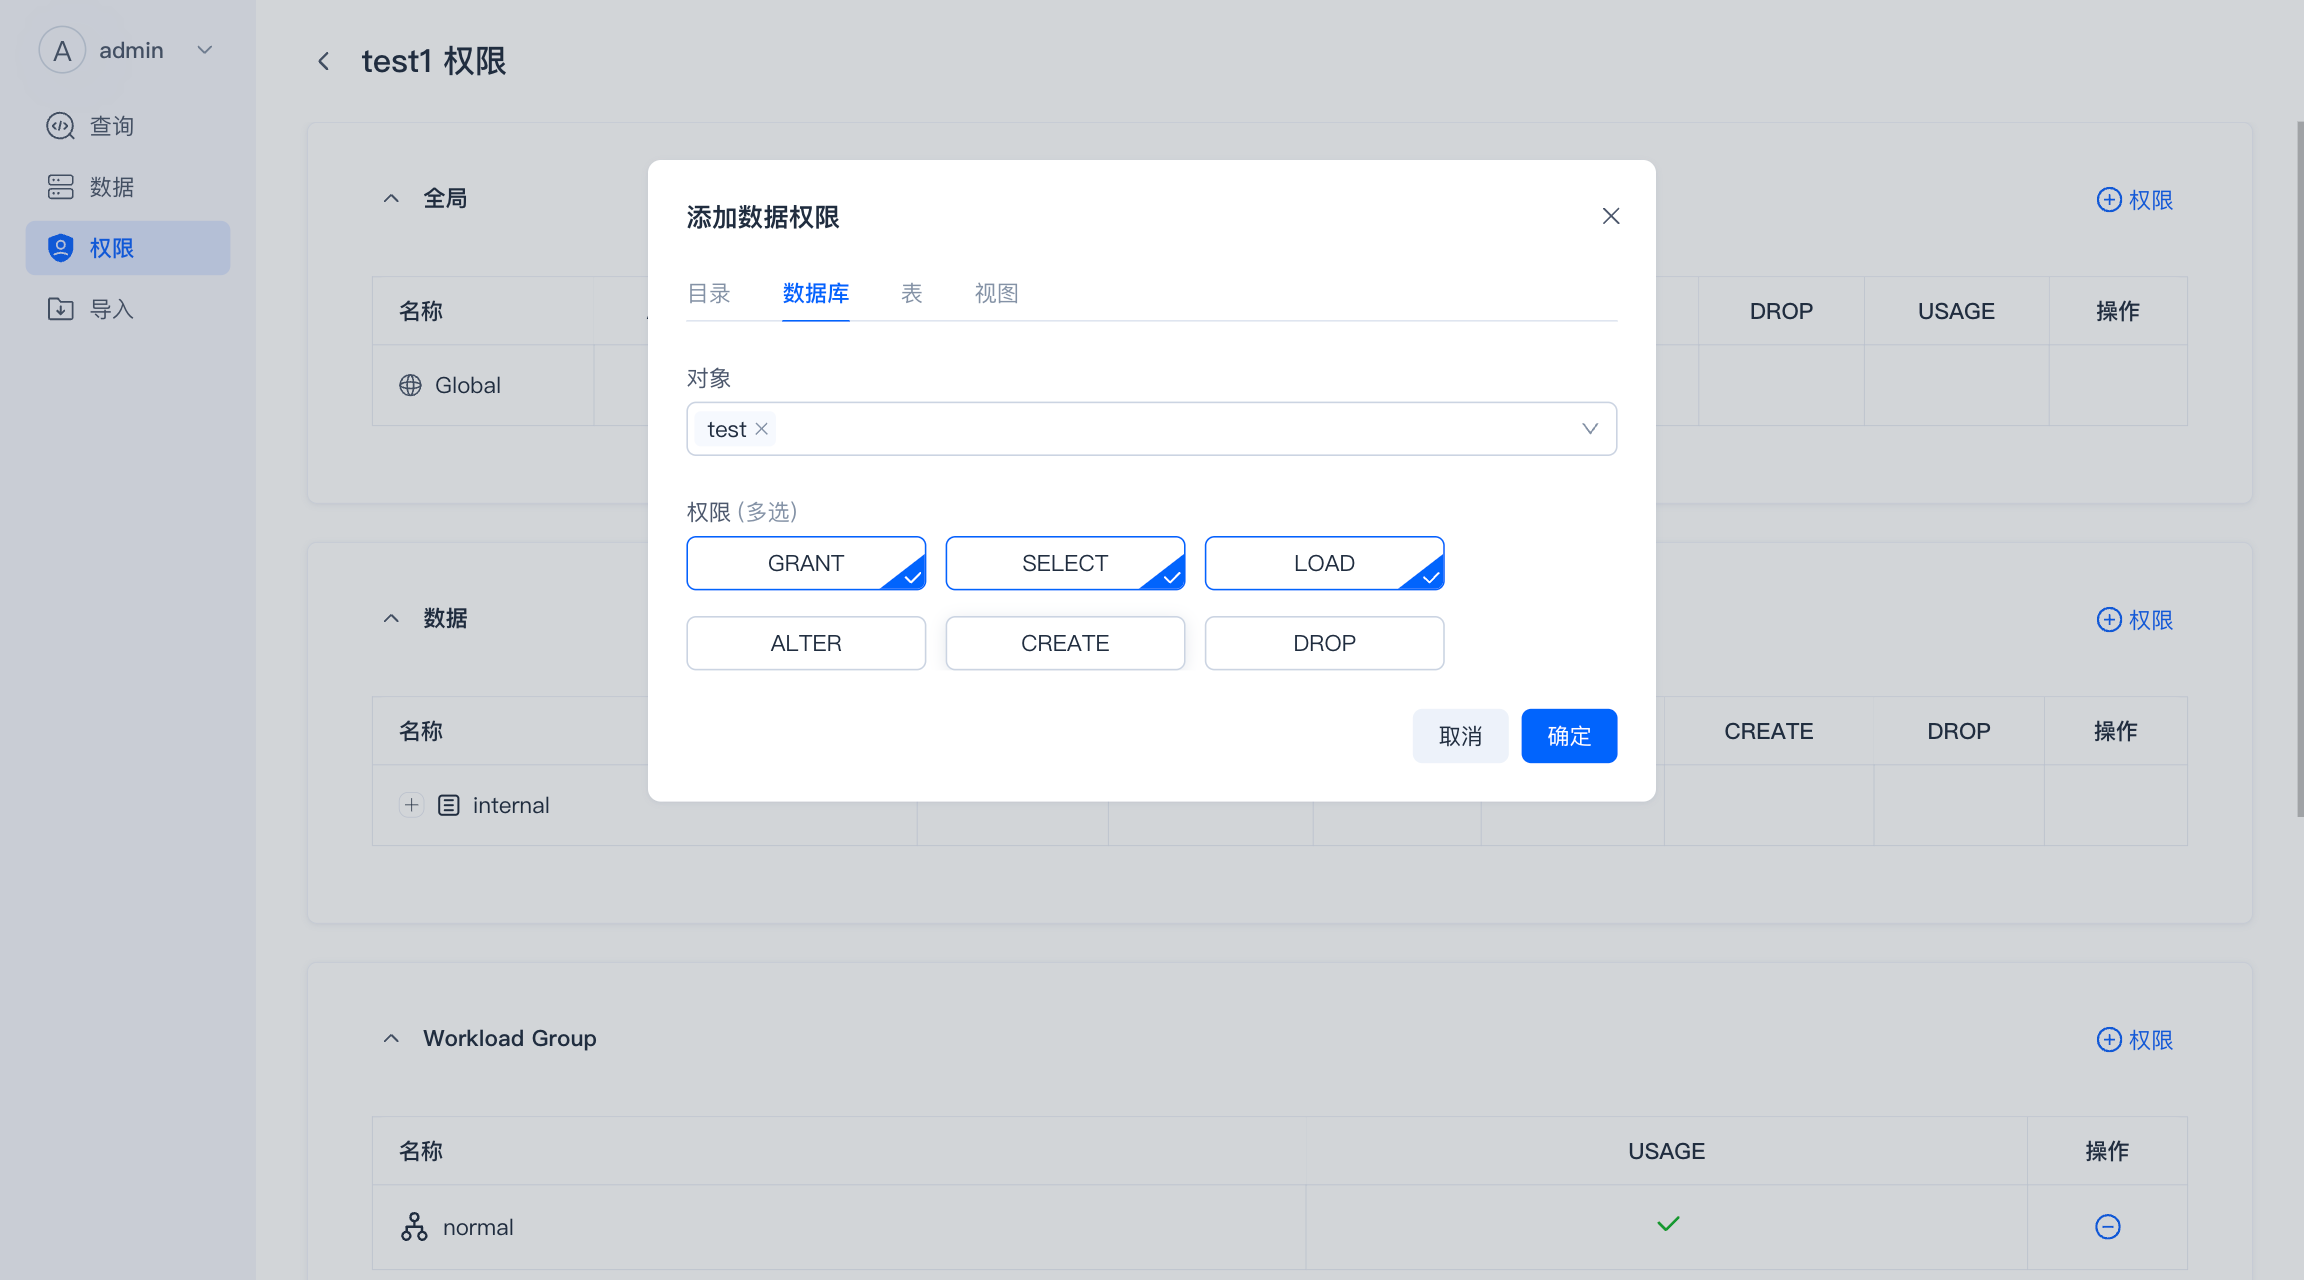Remove the test tag from object field

click(761, 429)
